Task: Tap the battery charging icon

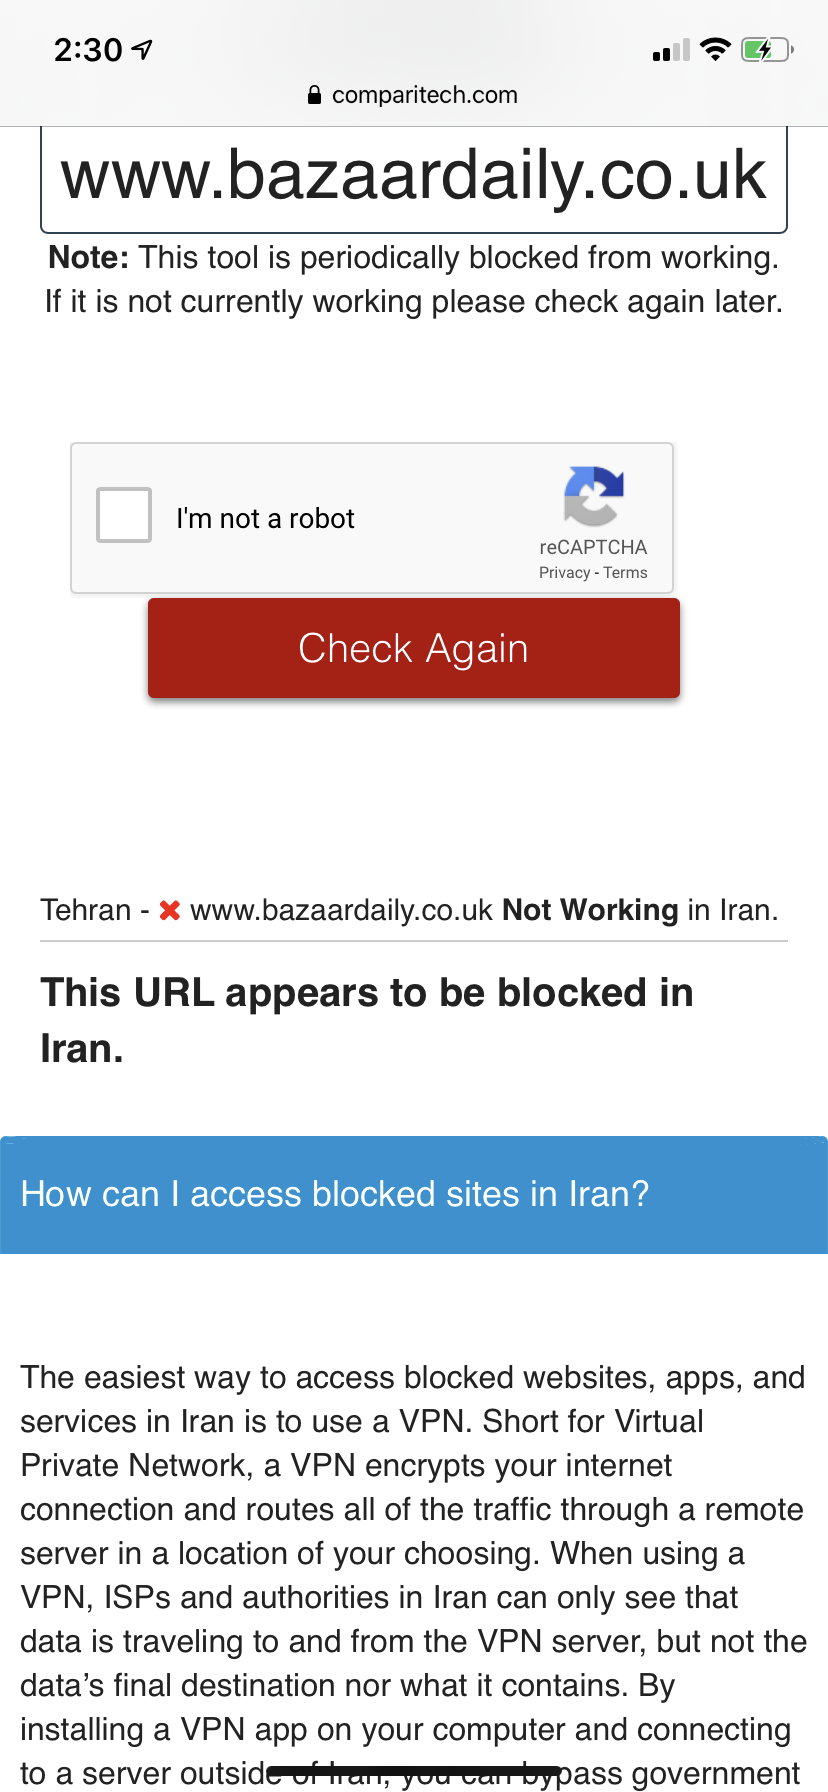Action: pyautogui.click(x=766, y=49)
